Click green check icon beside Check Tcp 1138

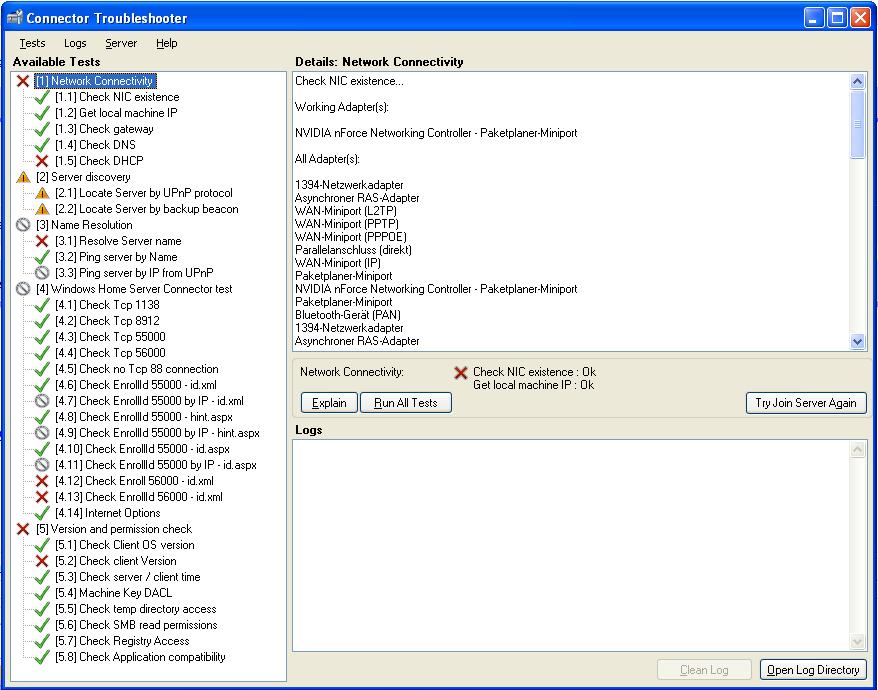(42, 305)
